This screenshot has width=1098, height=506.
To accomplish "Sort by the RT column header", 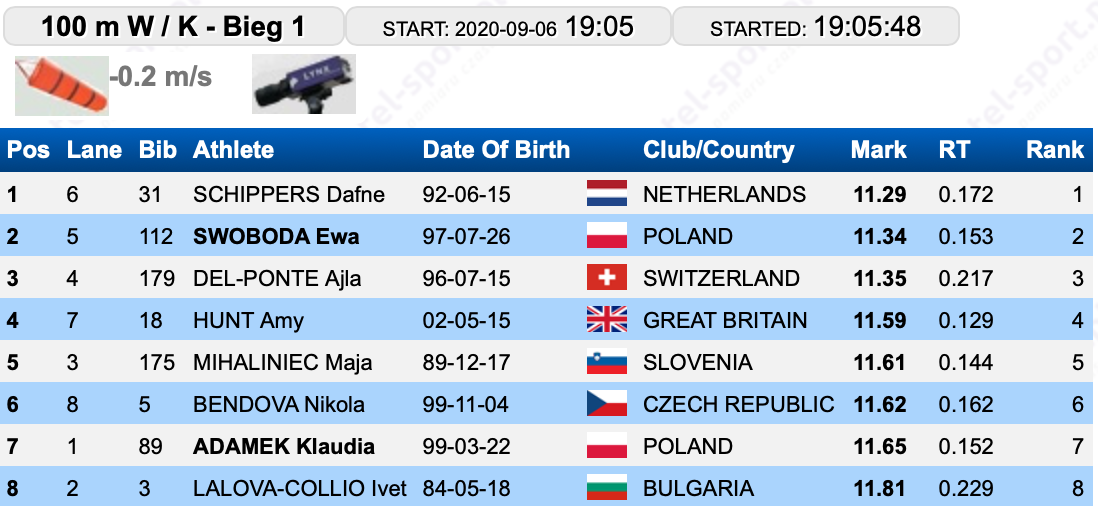I will pyautogui.click(x=954, y=150).
